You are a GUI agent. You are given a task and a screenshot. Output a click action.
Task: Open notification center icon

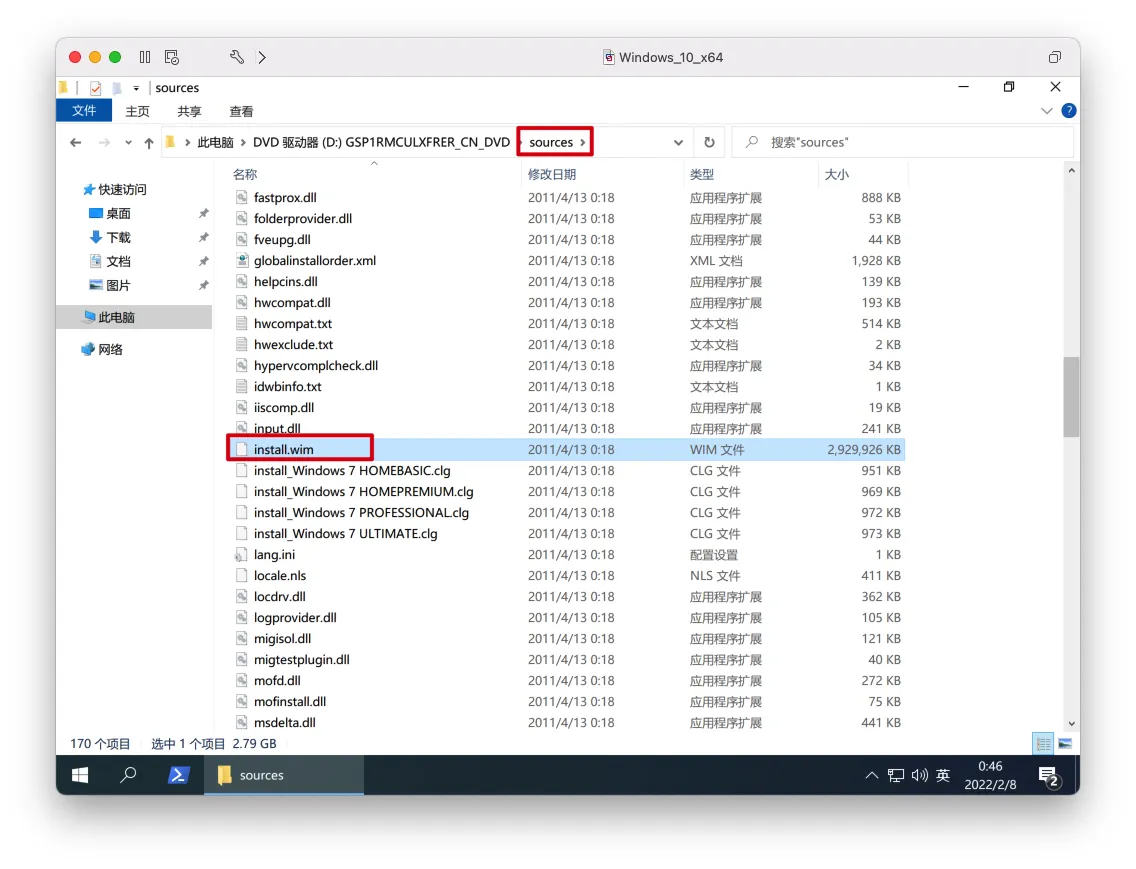tap(1049, 777)
